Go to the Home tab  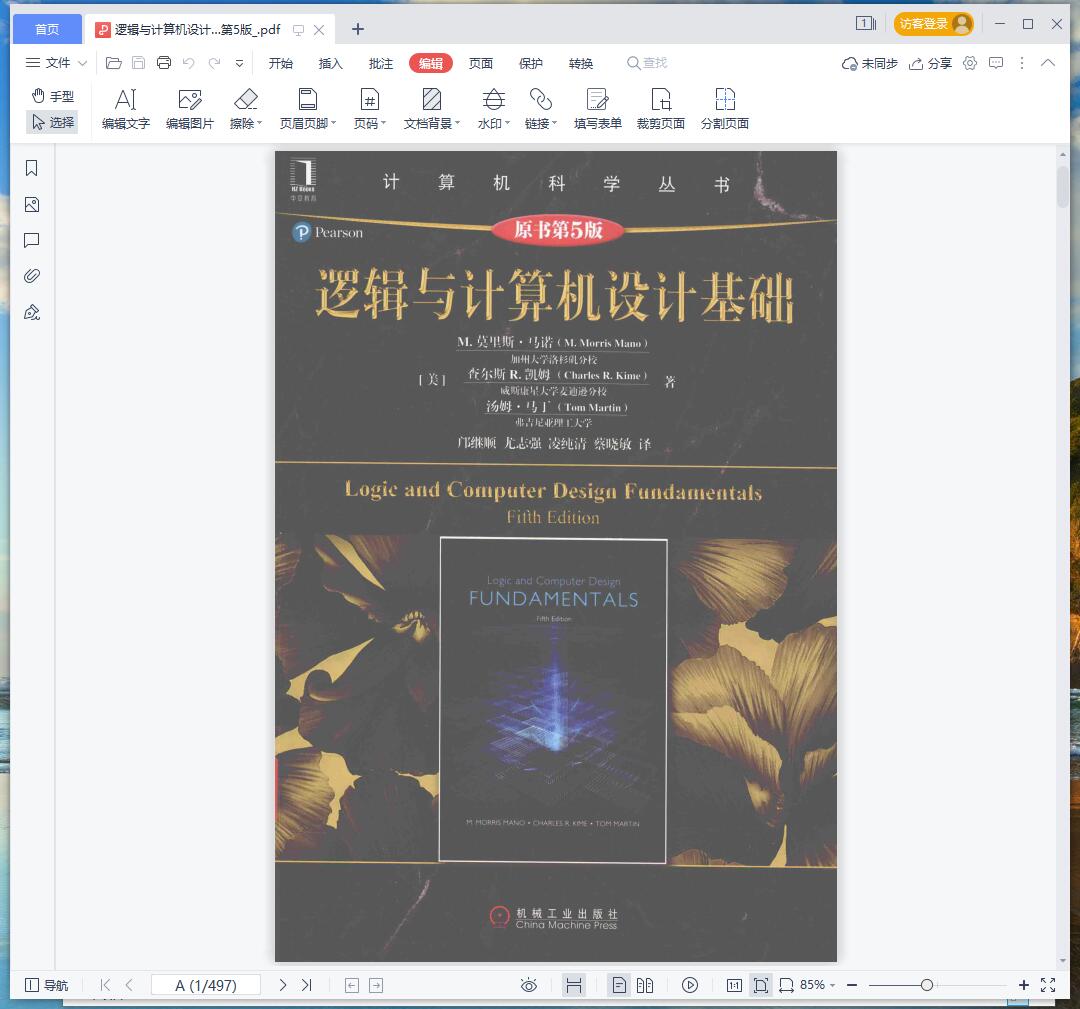click(47, 29)
